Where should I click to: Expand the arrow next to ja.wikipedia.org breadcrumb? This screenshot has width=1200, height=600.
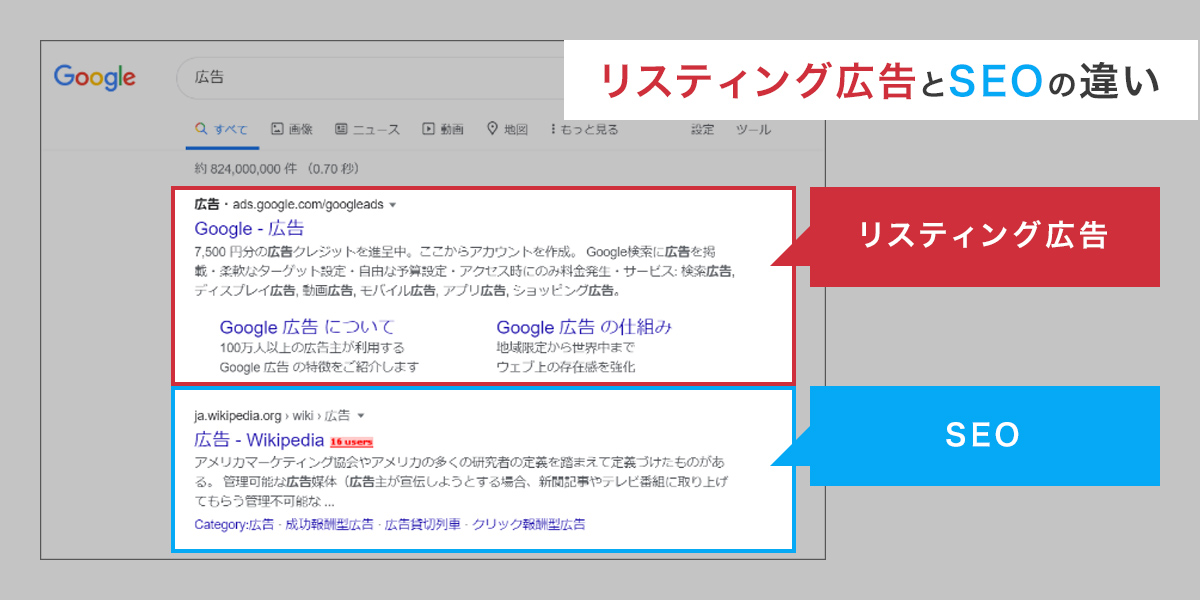coord(360,415)
